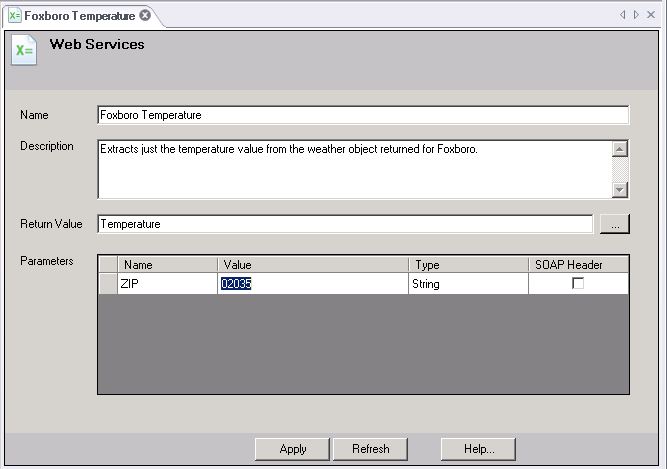The height and width of the screenshot is (469, 667).
Task: Enable the SOAP Header checkbox for ZIP
Action: click(578, 284)
